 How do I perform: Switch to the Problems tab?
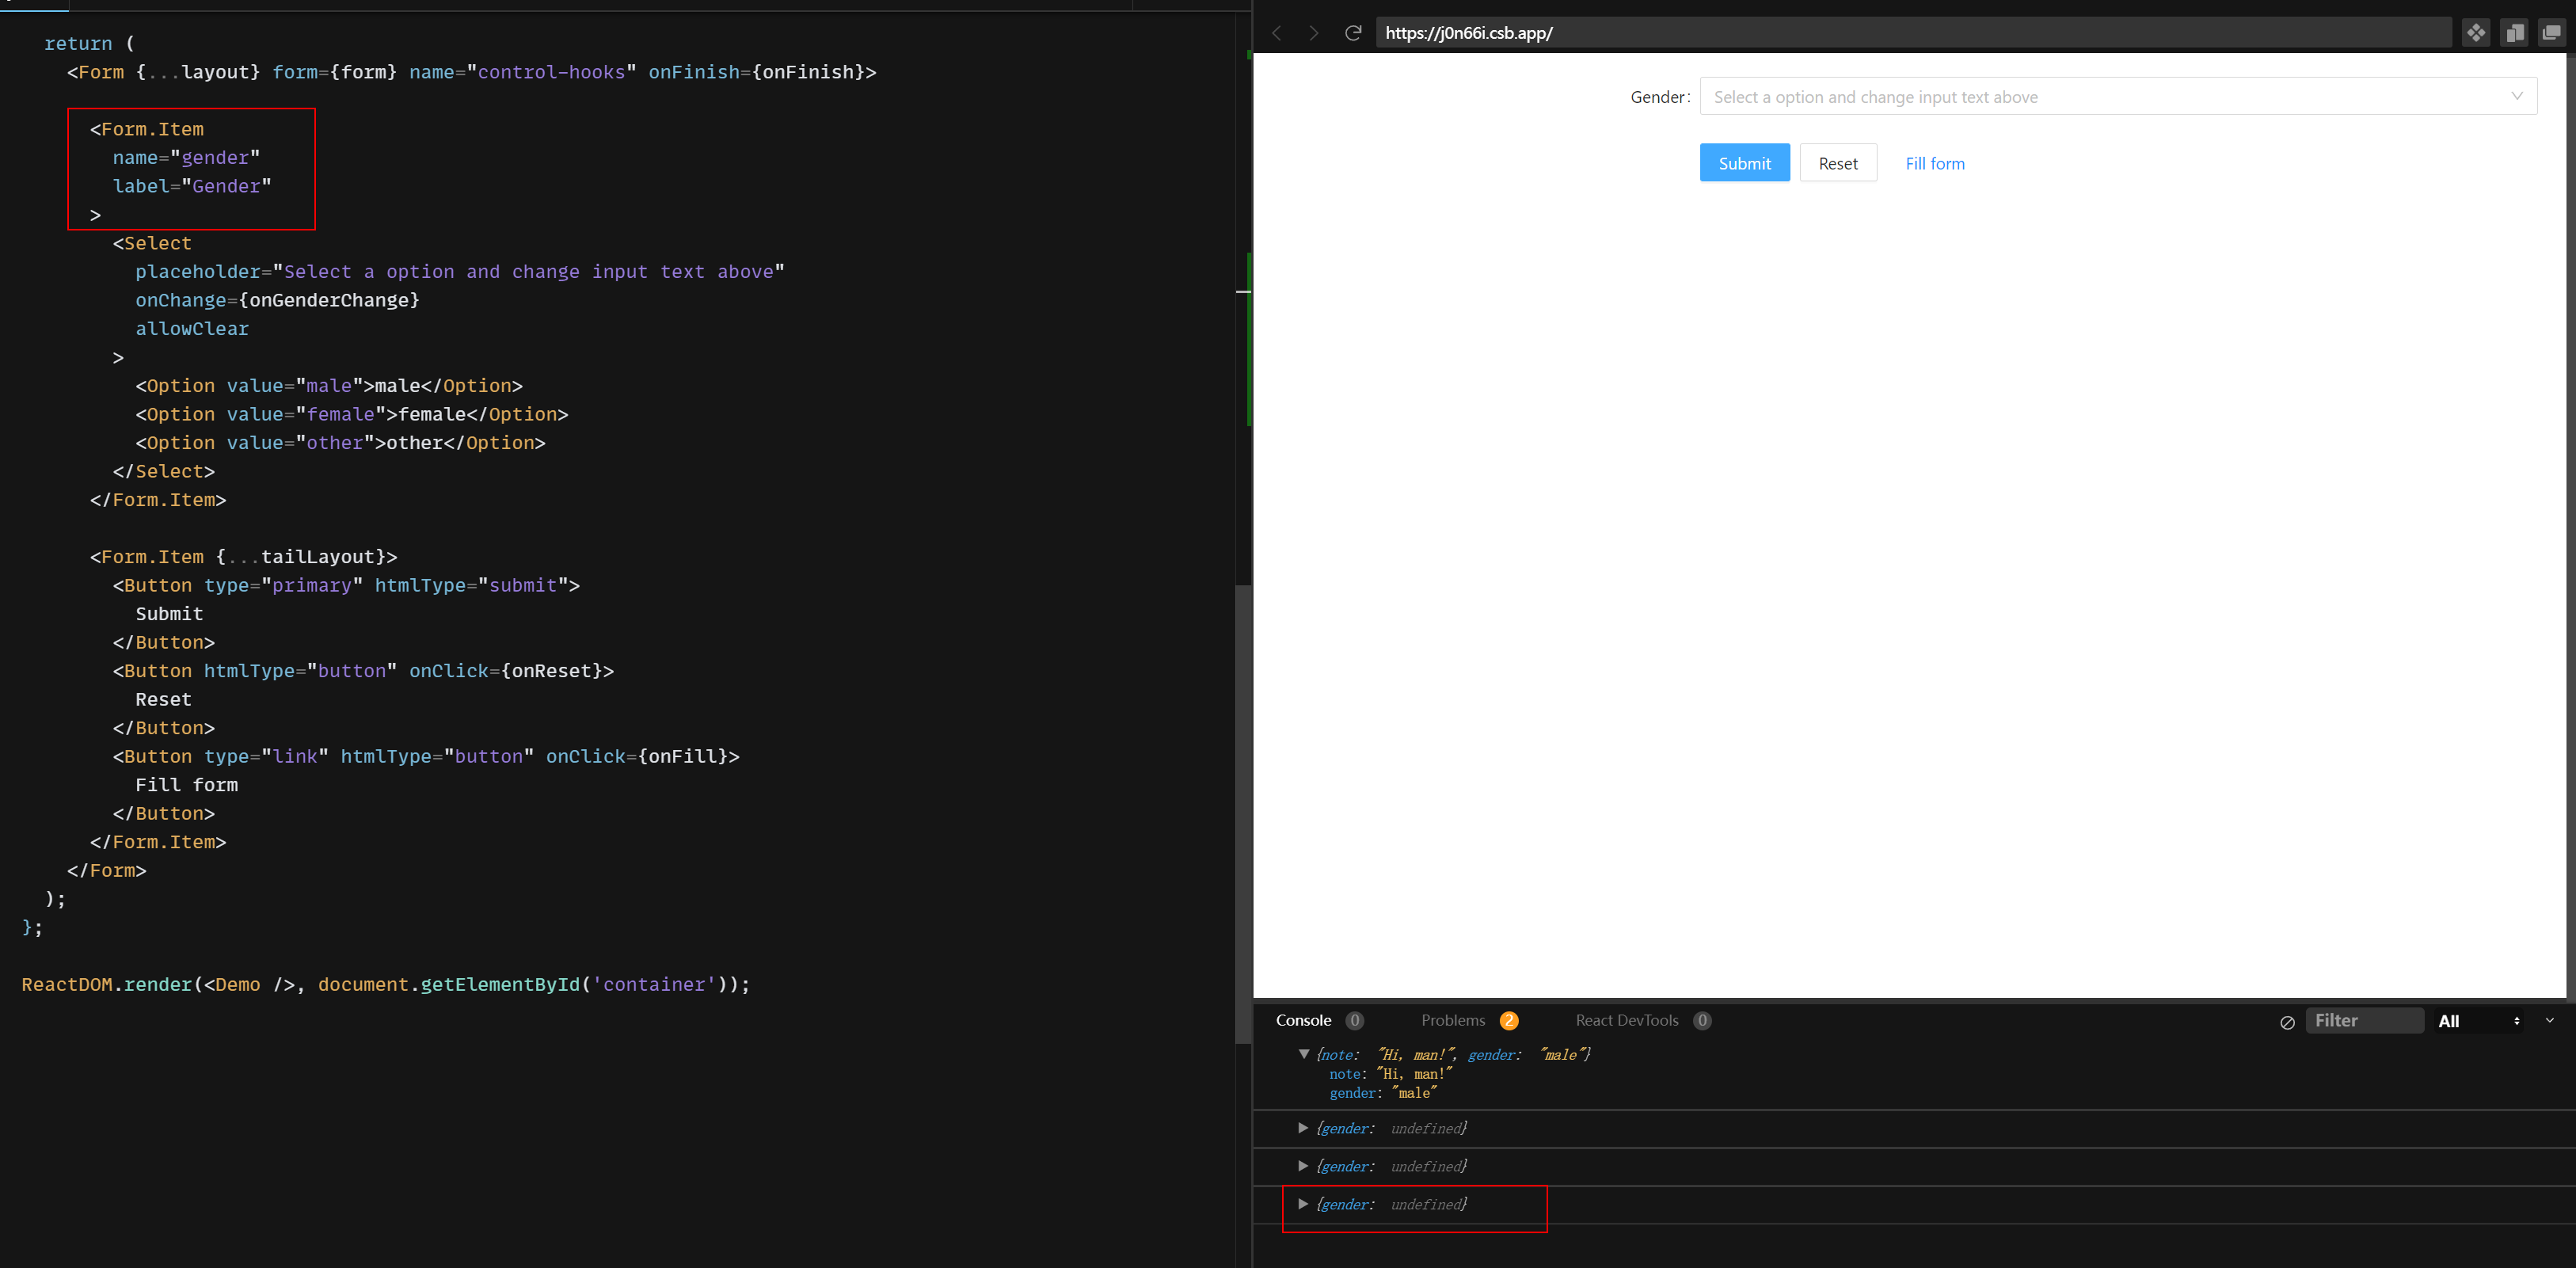(1453, 1021)
